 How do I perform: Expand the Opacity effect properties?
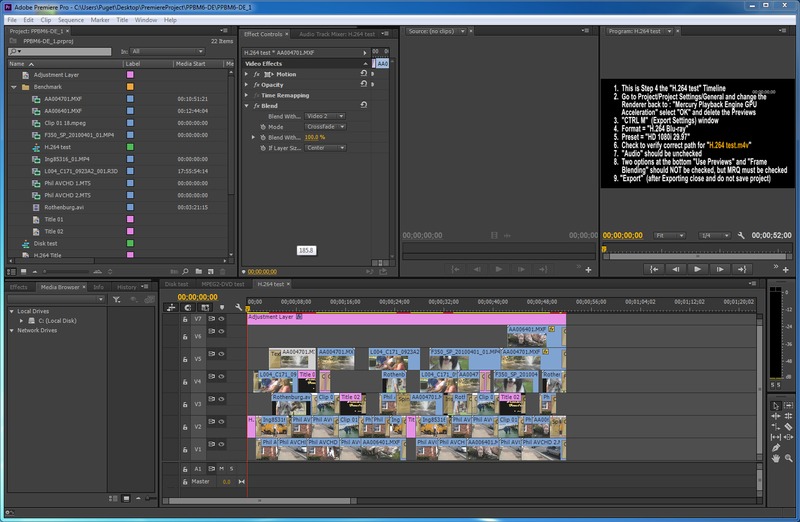pyautogui.click(x=248, y=85)
